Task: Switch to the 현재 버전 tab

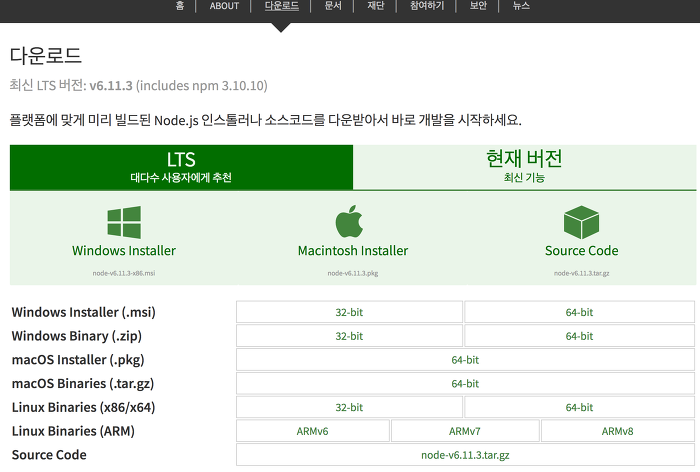Action: point(525,167)
